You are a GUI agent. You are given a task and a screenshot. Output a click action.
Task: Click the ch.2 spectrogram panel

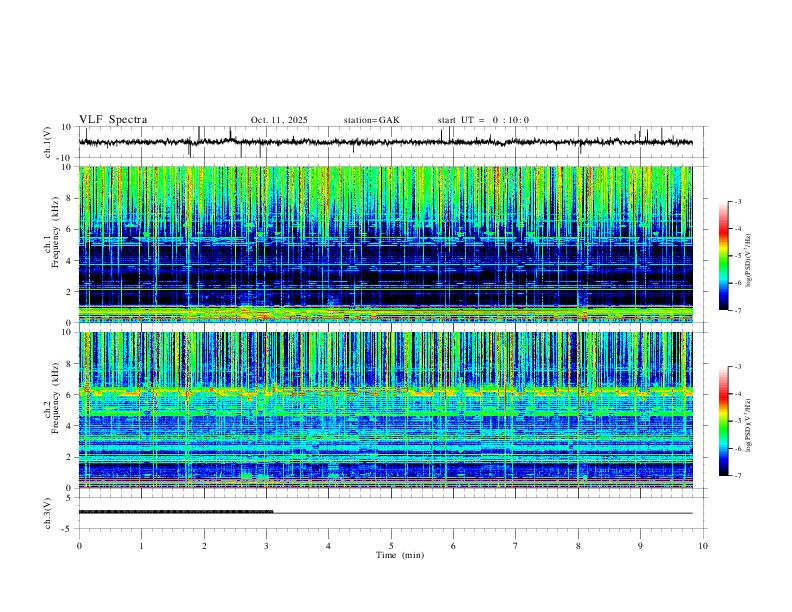385,410
